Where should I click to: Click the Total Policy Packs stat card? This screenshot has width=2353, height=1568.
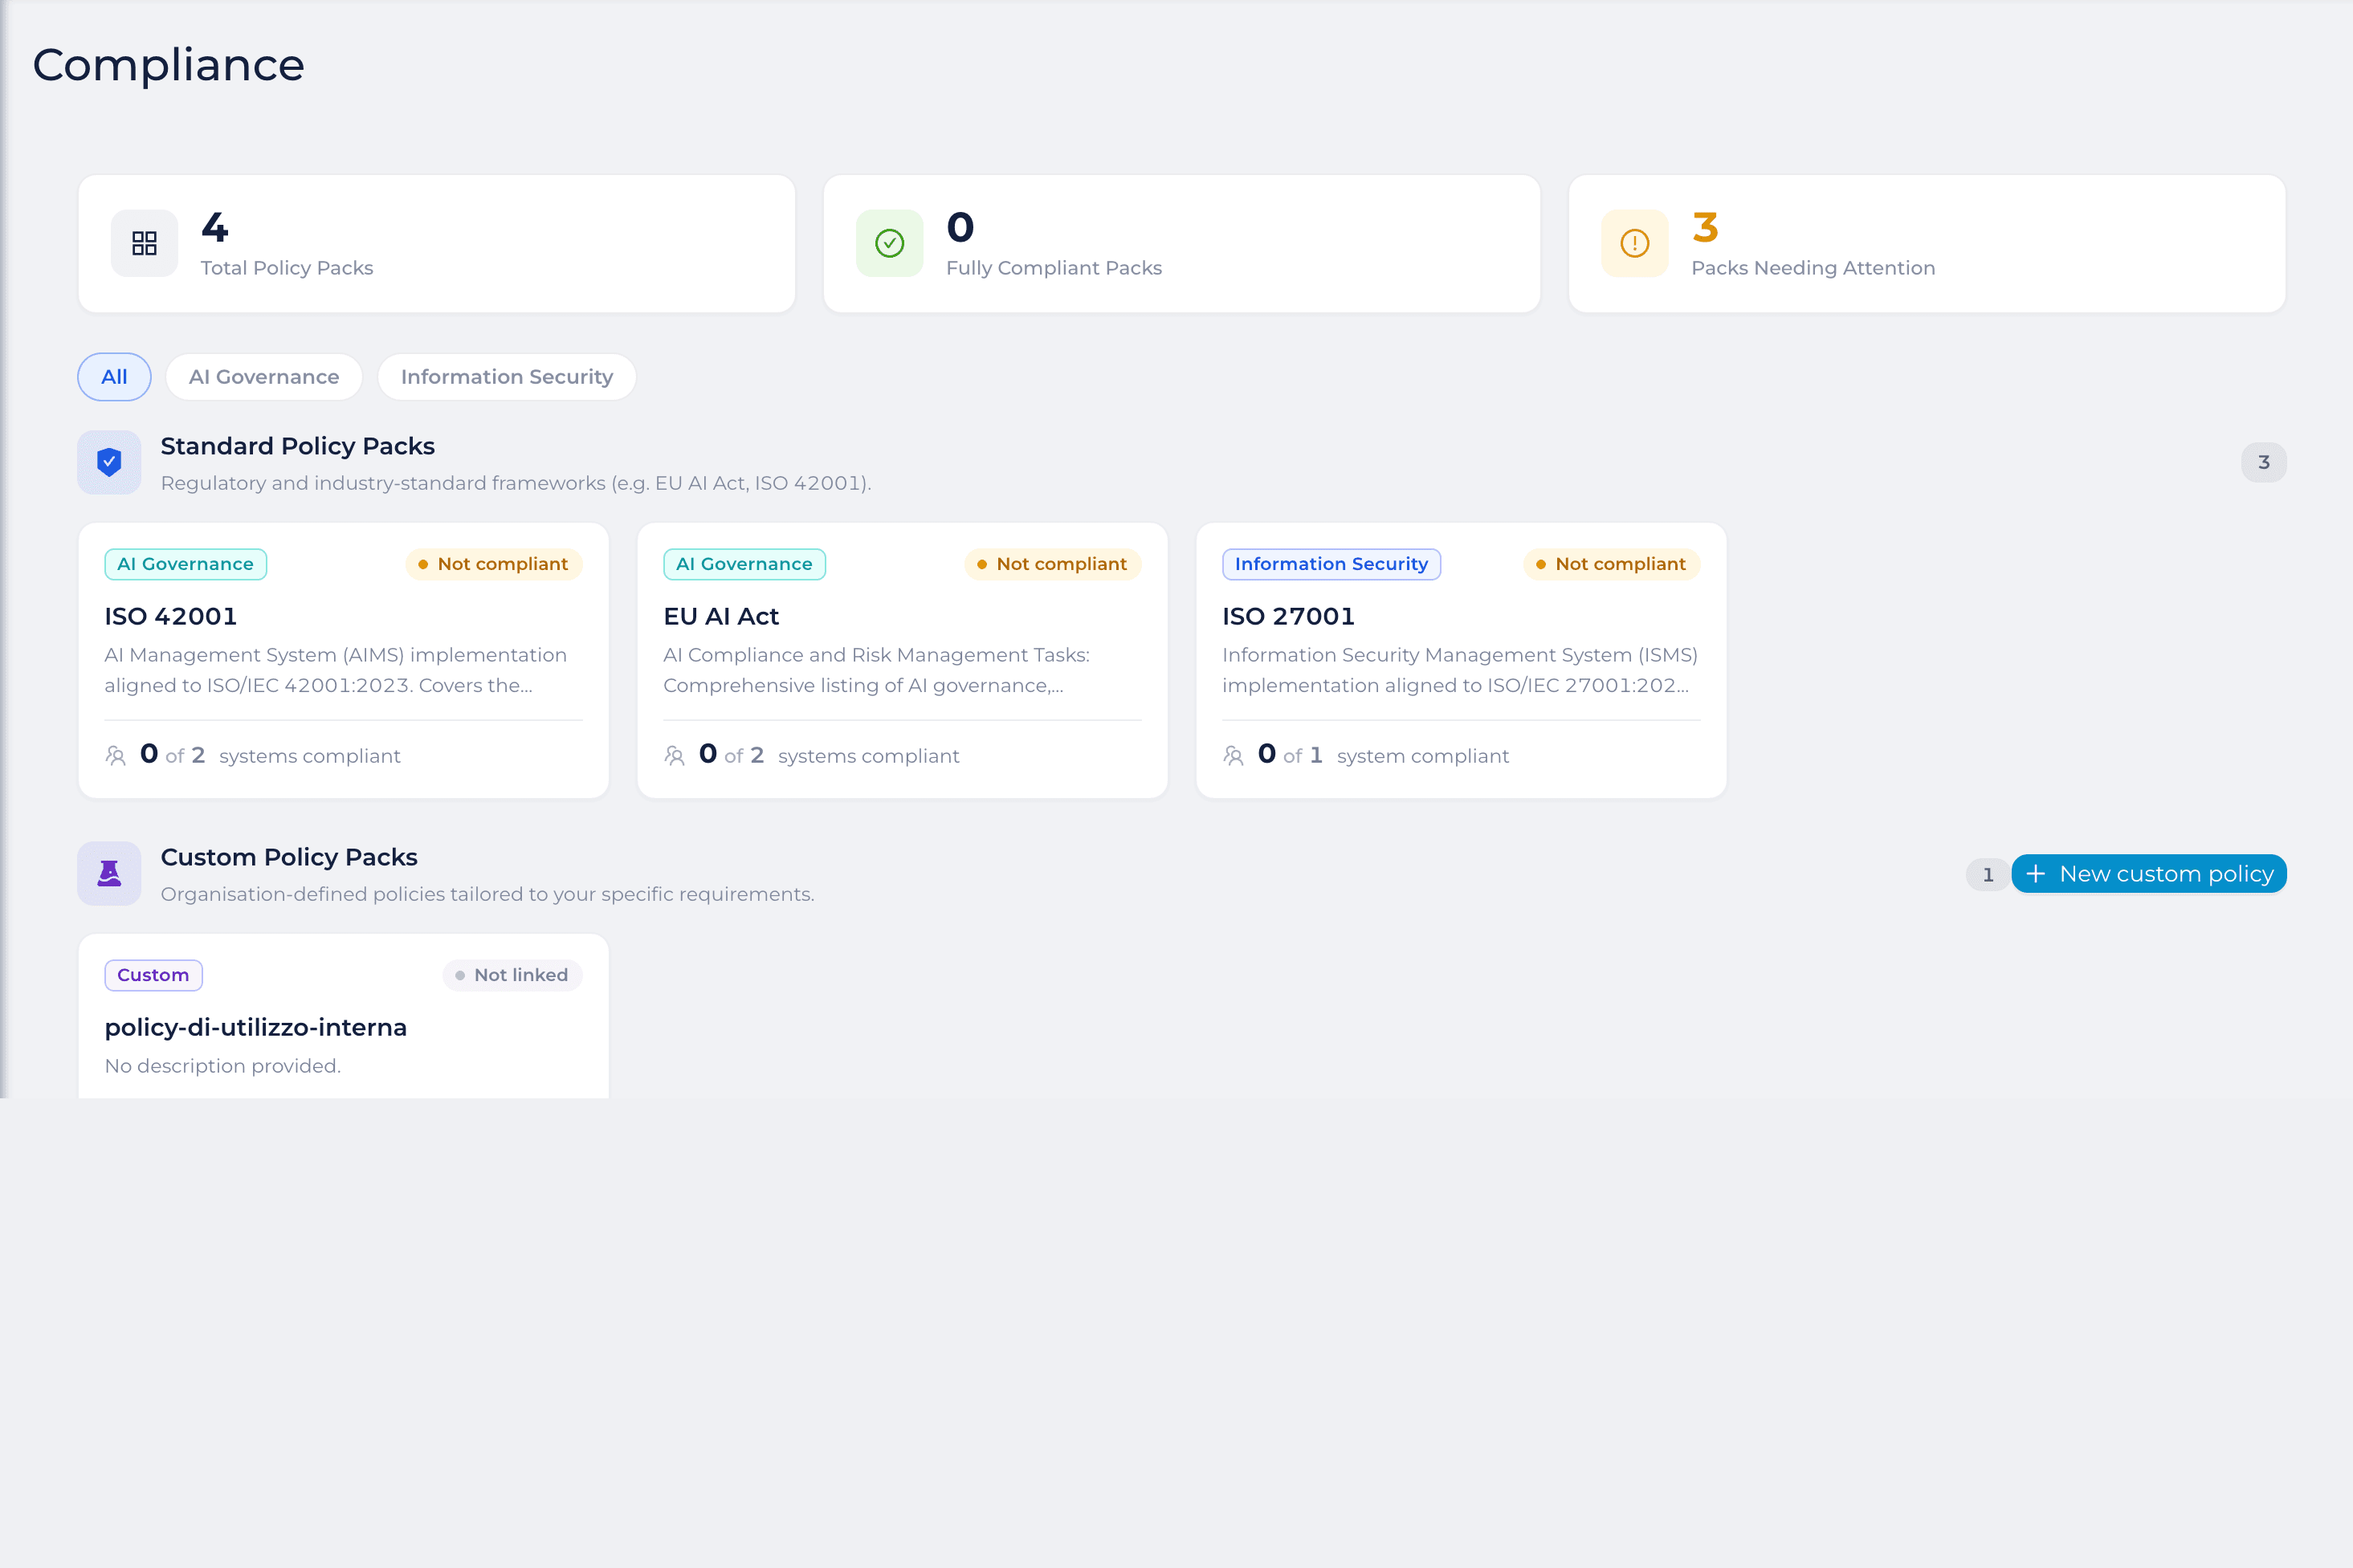point(437,244)
